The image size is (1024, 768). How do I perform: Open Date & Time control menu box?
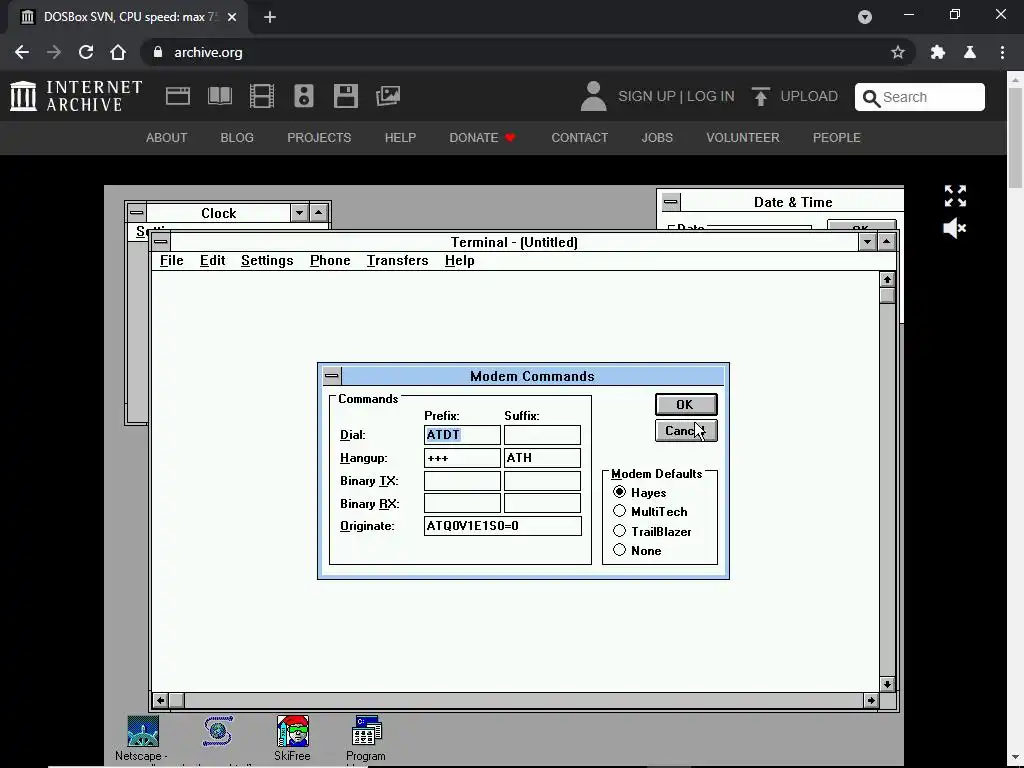[x=671, y=202]
